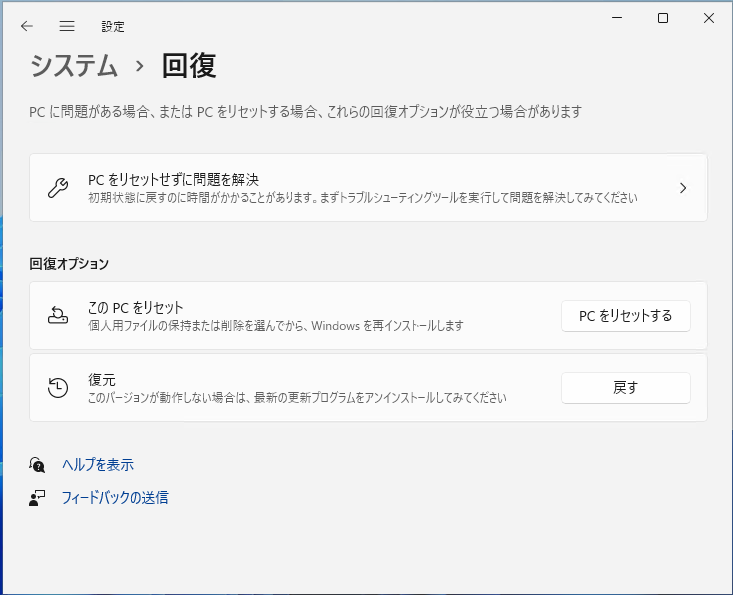Click the 設定 window title text
Image resolution: width=733 pixels, height=595 pixels.
113,27
